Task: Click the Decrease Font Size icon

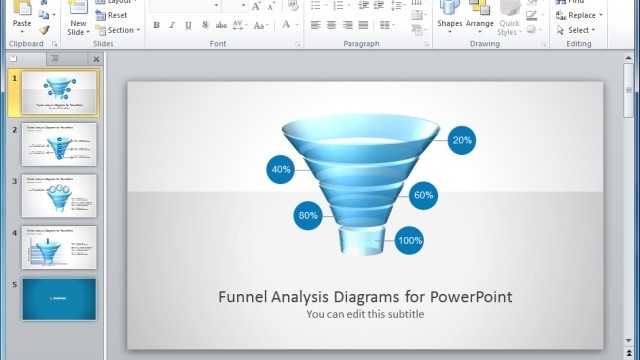Action: tap(271, 6)
